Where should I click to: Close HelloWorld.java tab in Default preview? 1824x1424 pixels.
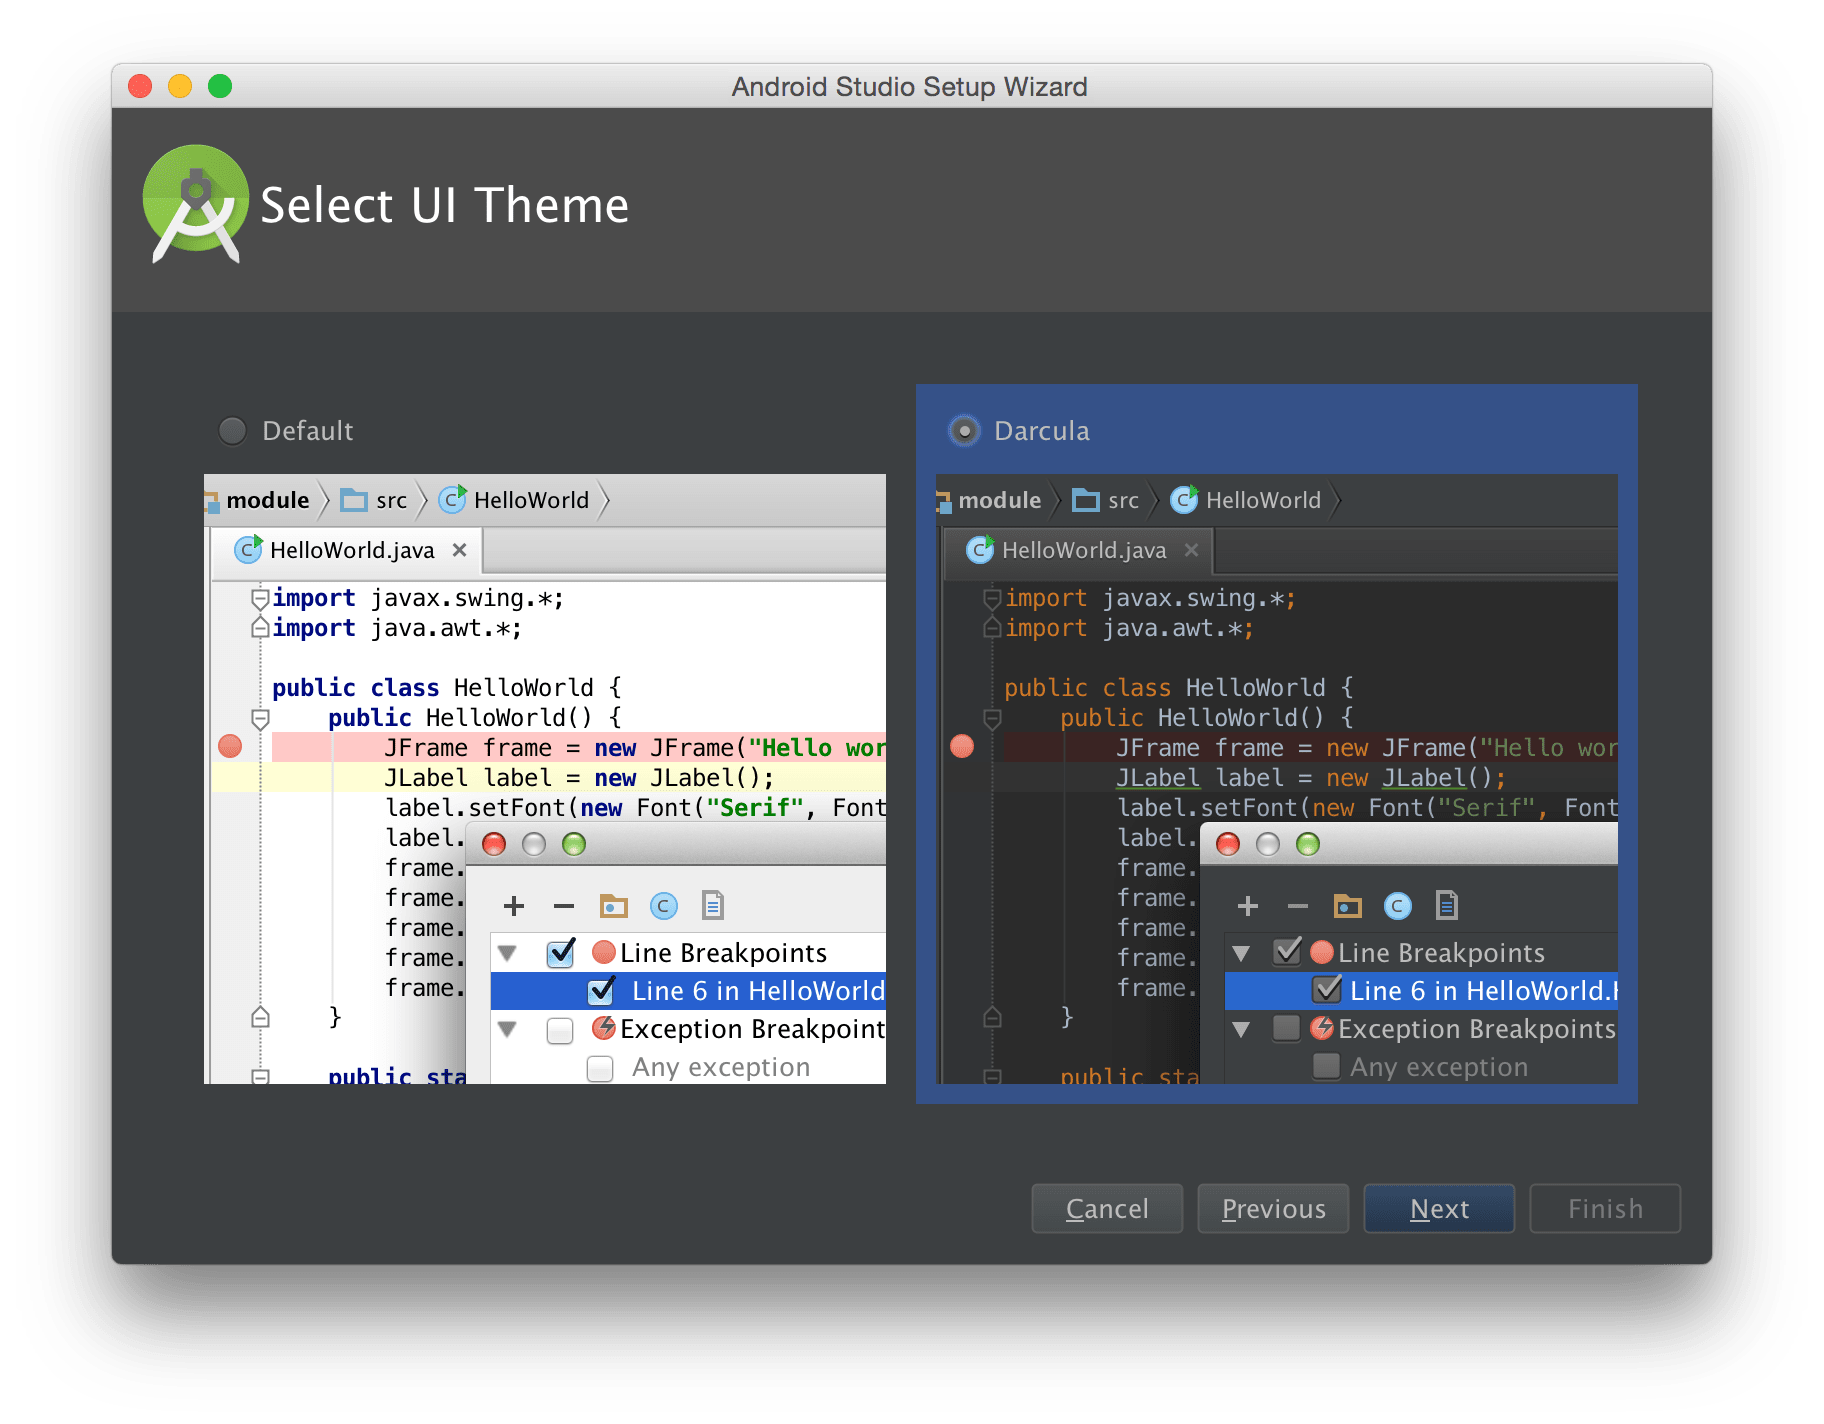(459, 550)
